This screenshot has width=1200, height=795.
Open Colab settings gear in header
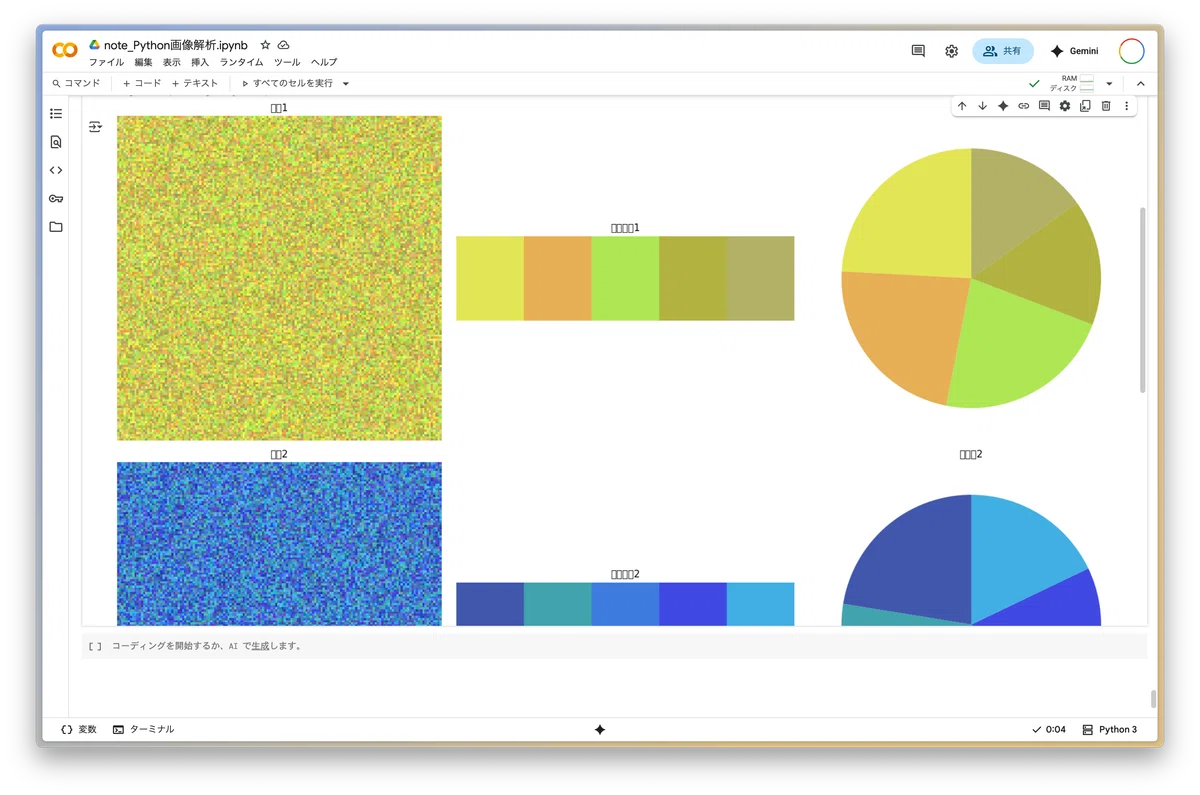[951, 51]
